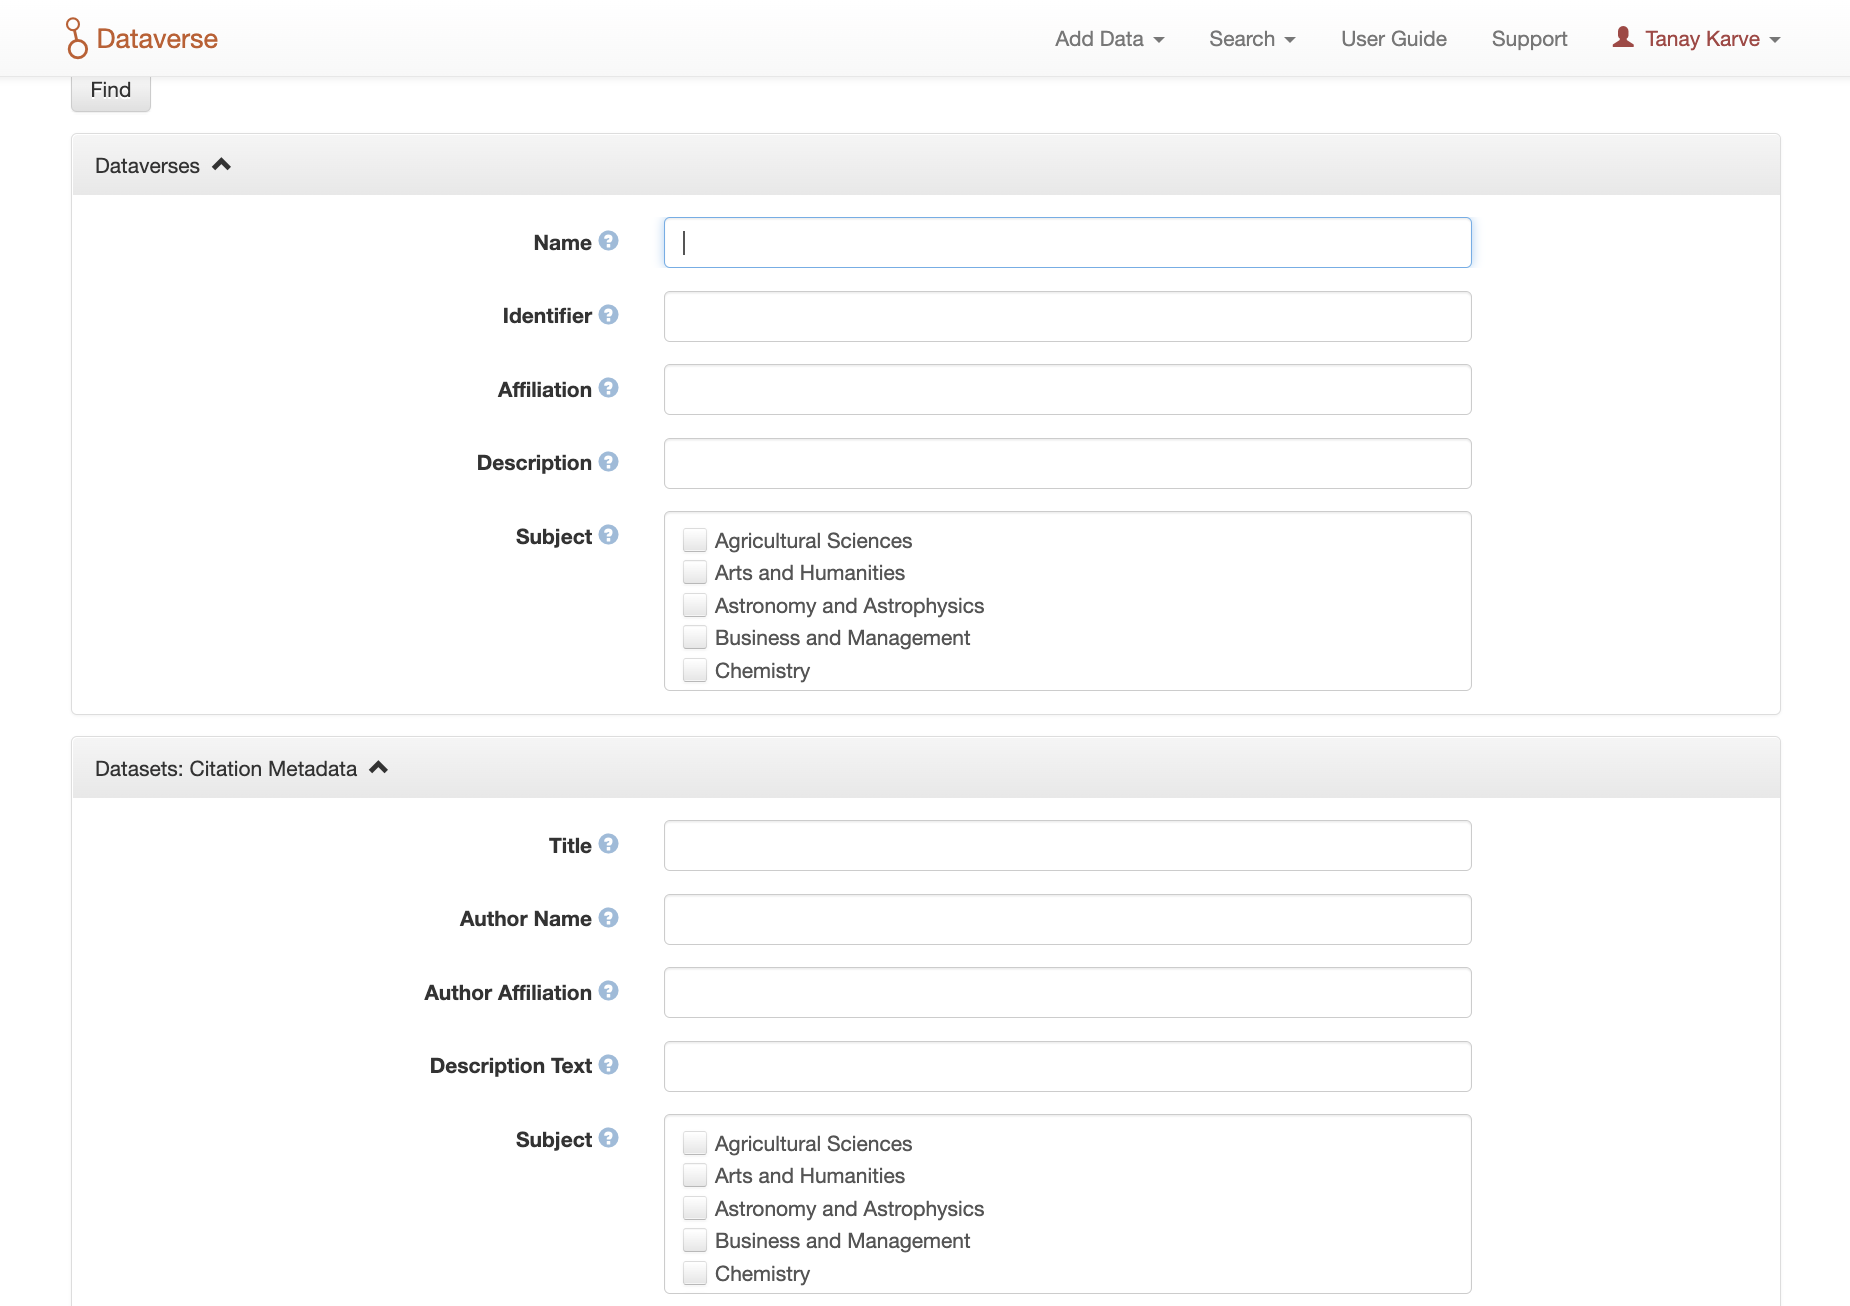Check Business and Management in the Dataverses Subject list
Viewport: 1850px width, 1306px height.
(x=695, y=637)
